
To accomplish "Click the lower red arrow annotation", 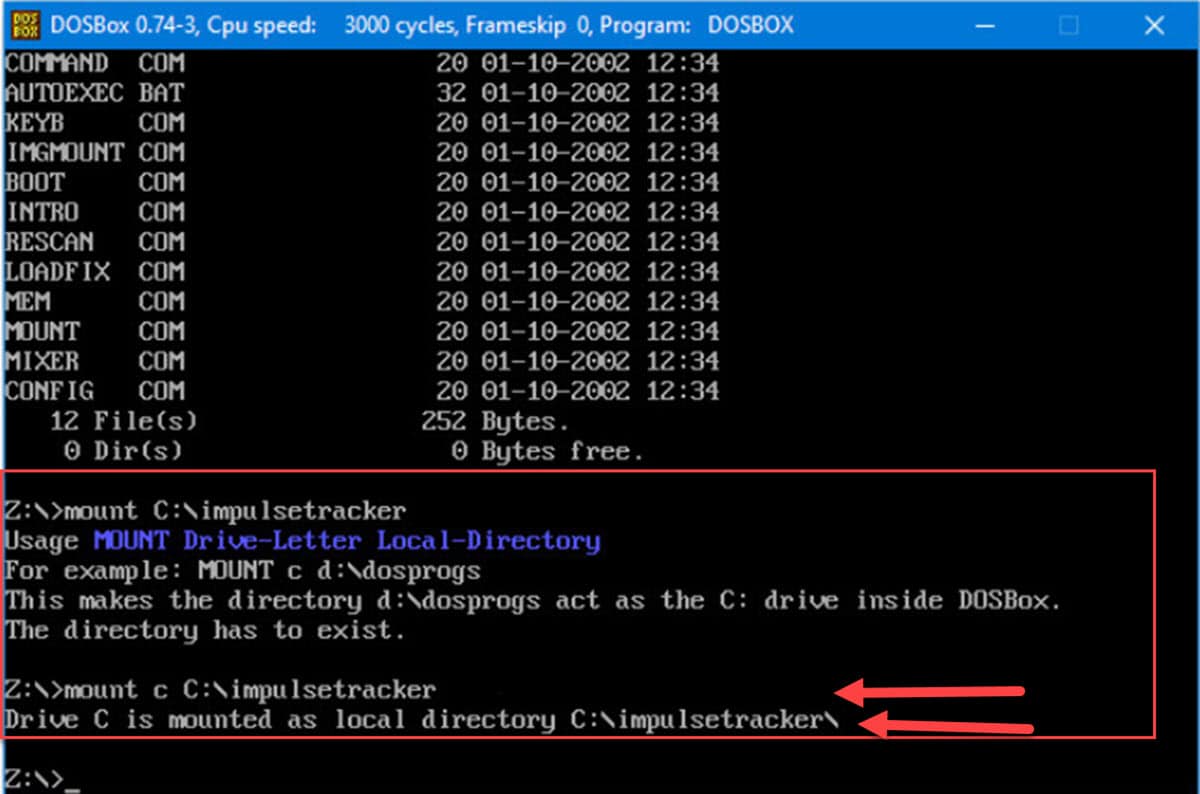I will (x=945, y=727).
